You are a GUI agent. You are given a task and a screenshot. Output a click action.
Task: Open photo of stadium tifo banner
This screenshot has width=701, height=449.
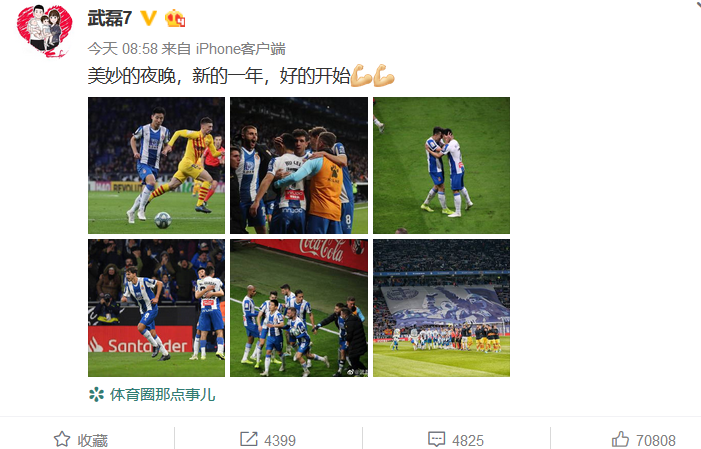(x=441, y=308)
